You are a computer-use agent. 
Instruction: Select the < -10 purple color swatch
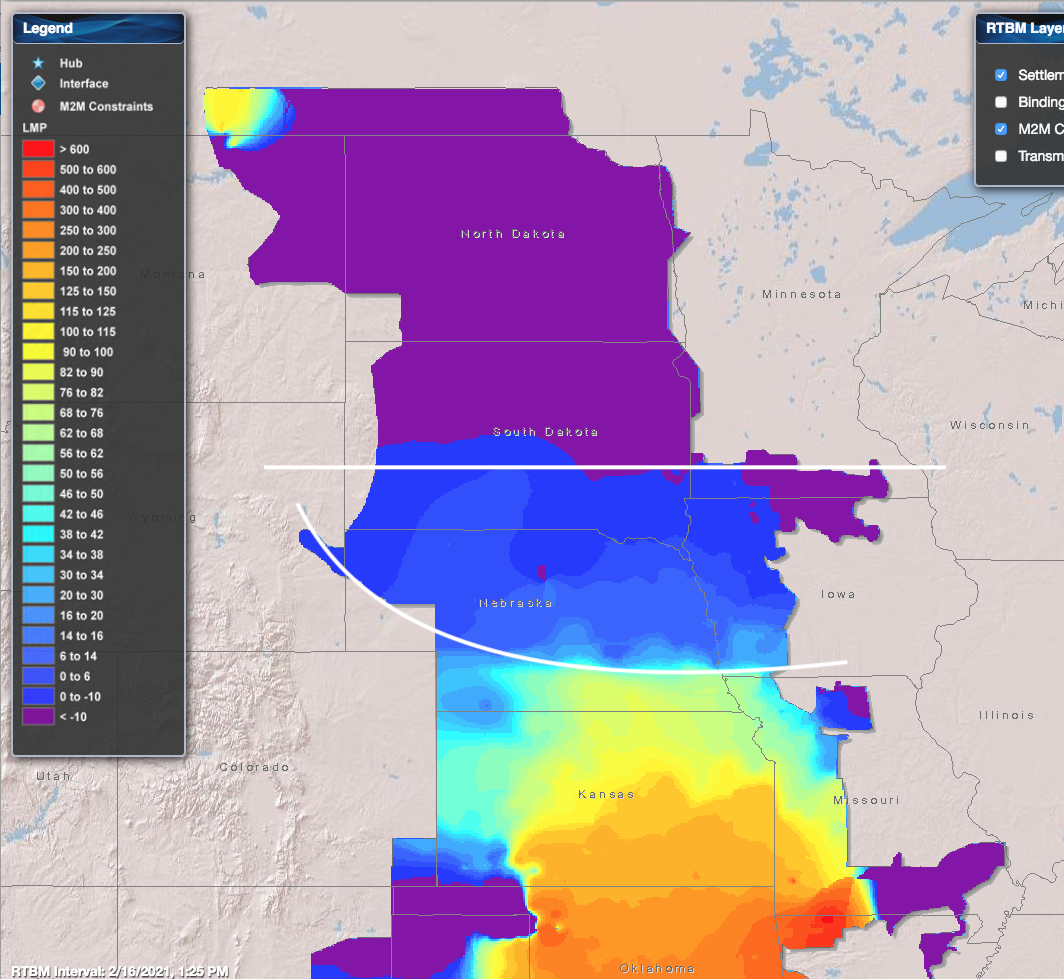pos(38,716)
